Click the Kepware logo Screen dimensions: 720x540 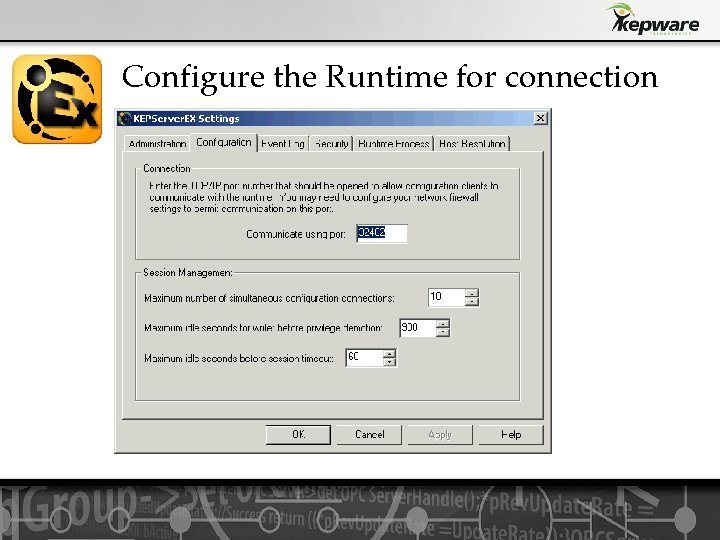(652, 19)
